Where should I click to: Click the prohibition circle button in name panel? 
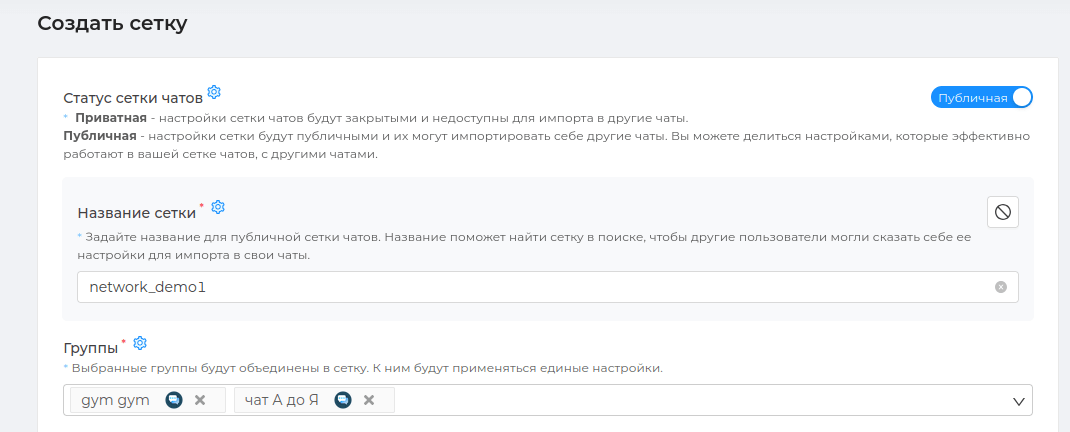(1002, 212)
